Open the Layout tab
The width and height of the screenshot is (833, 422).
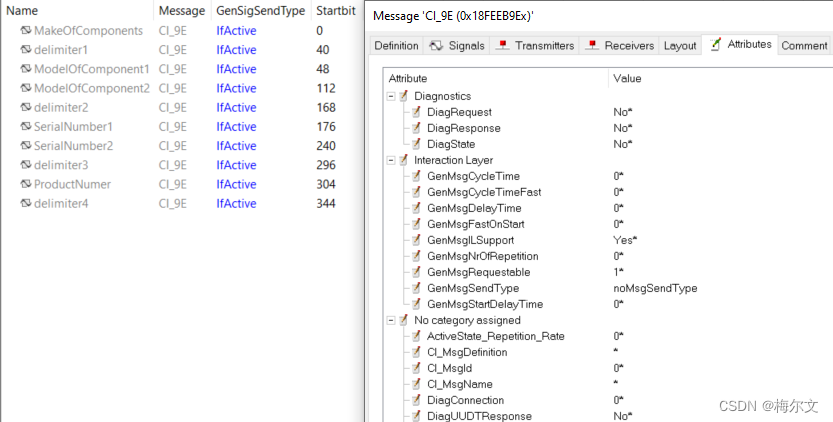point(679,45)
